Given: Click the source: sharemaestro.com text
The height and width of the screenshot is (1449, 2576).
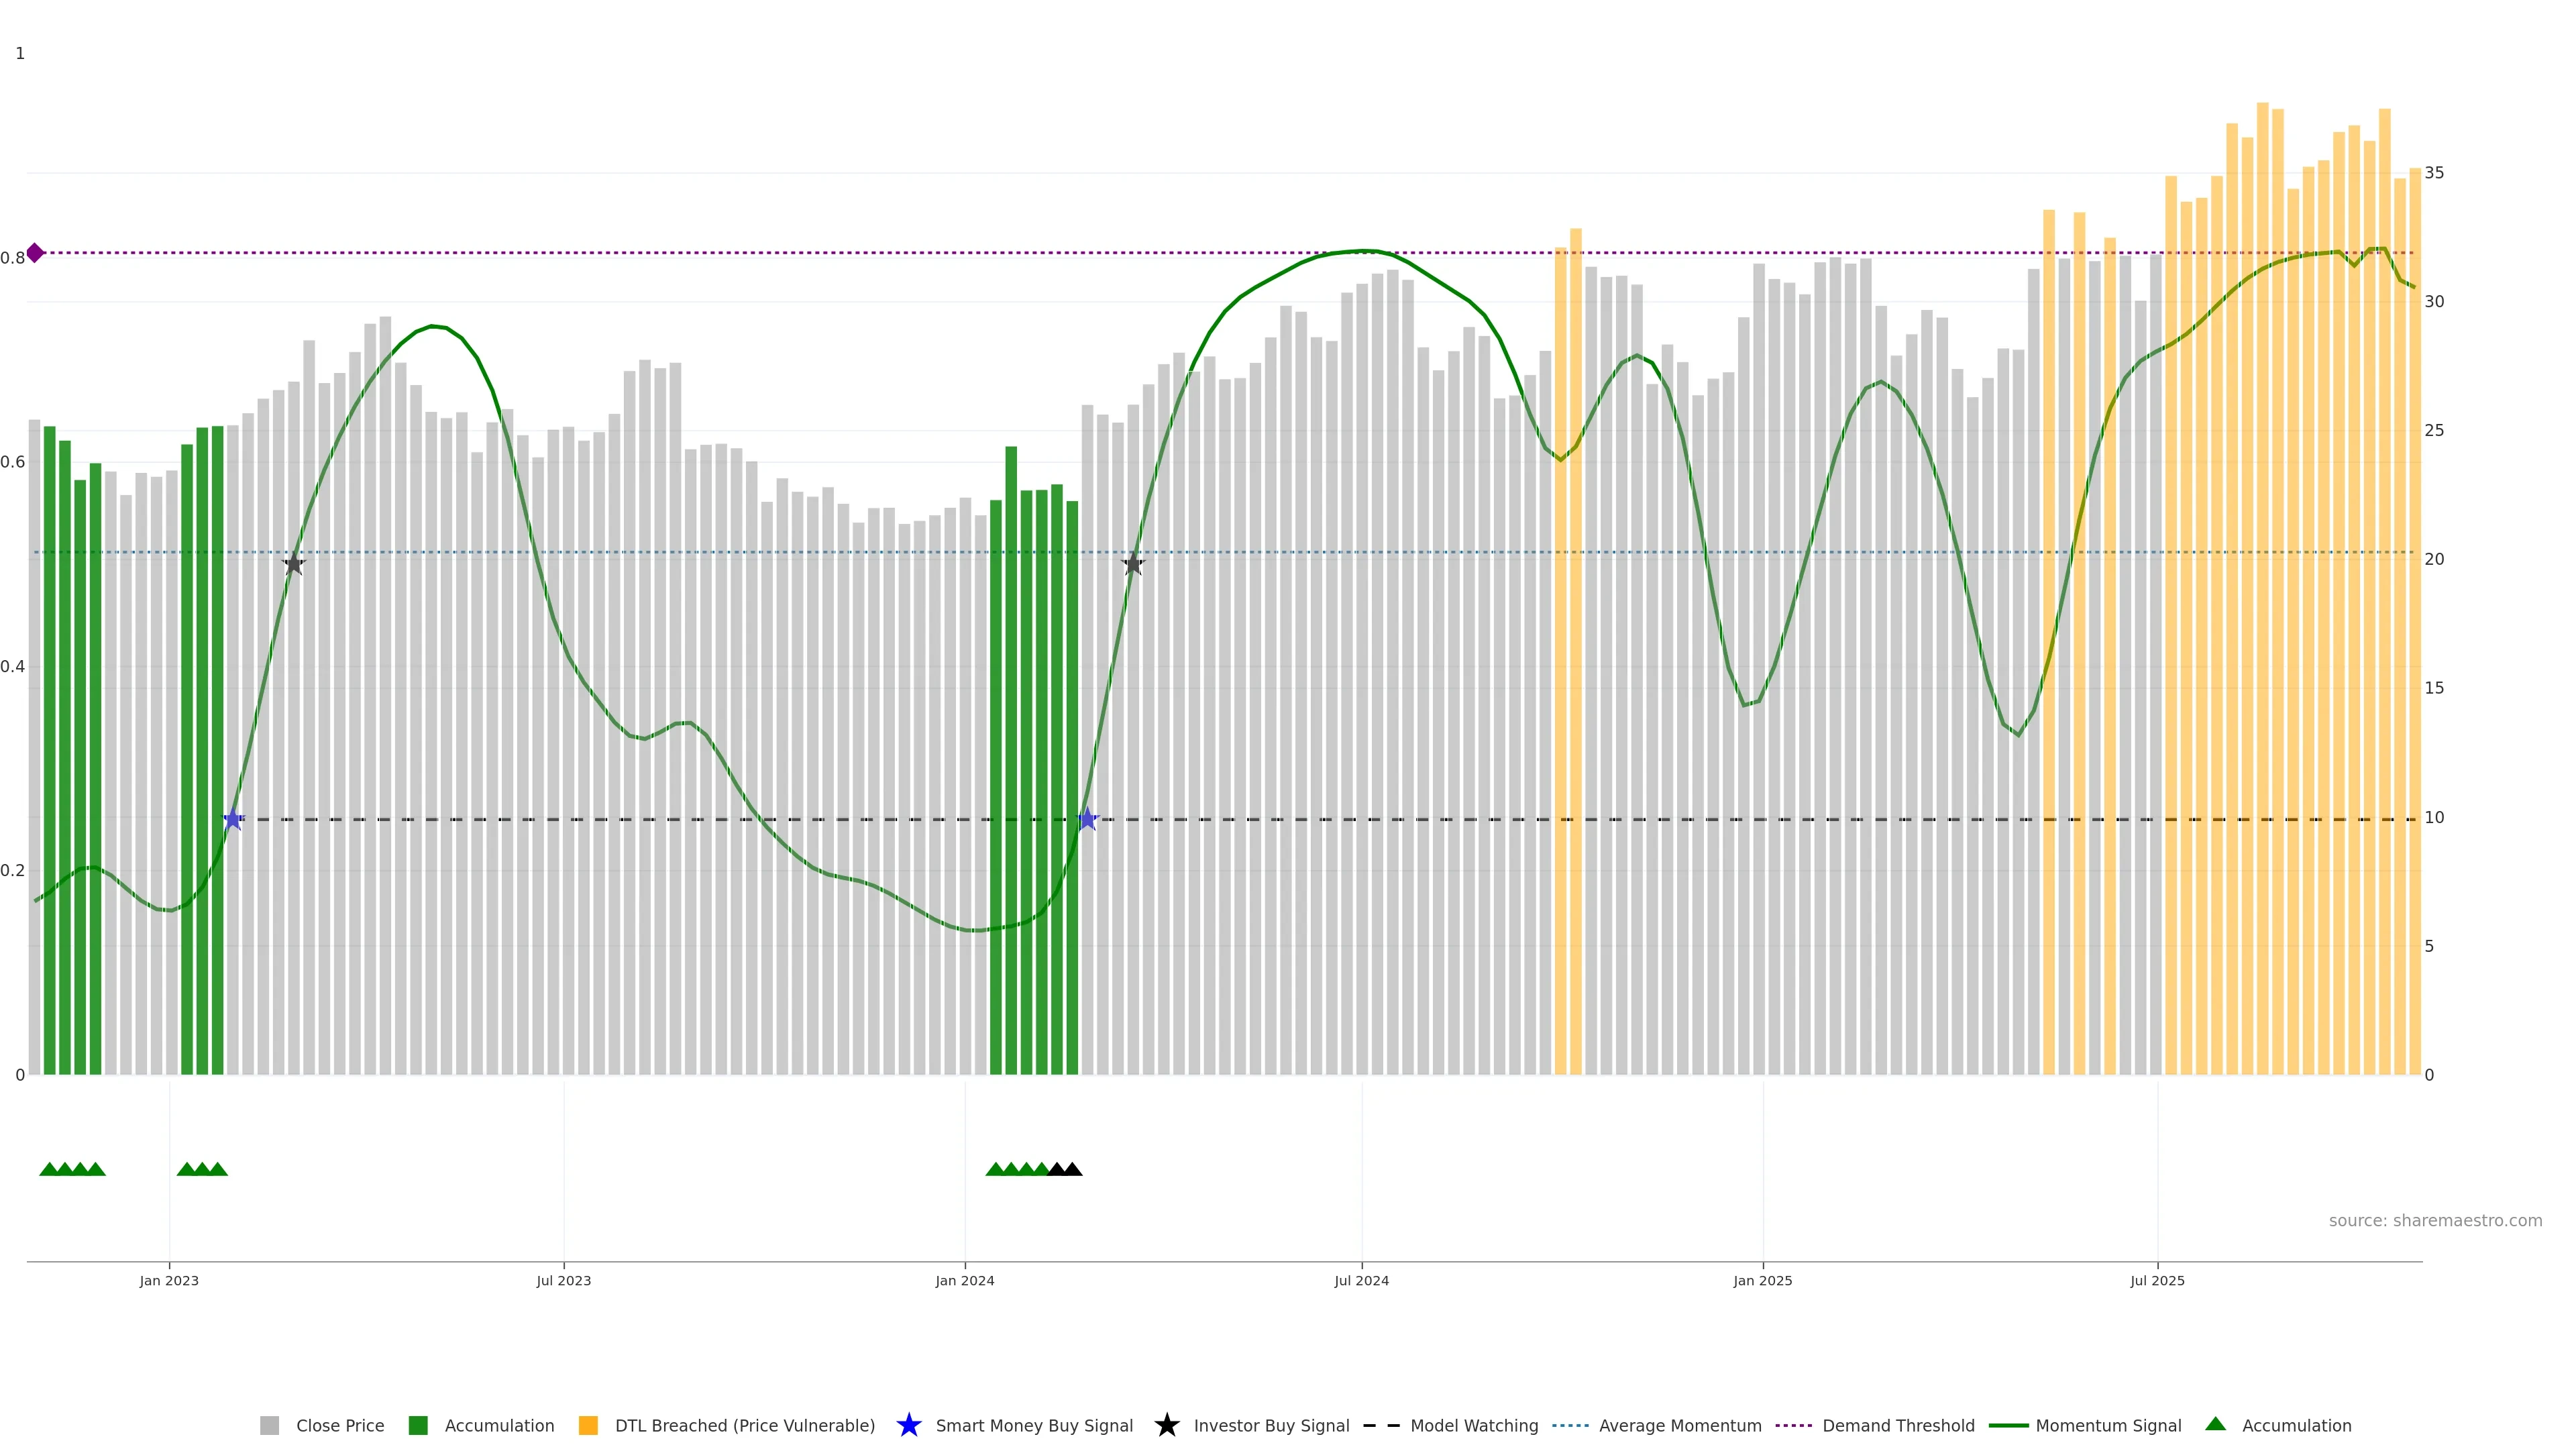Looking at the screenshot, I should (x=2435, y=1220).
